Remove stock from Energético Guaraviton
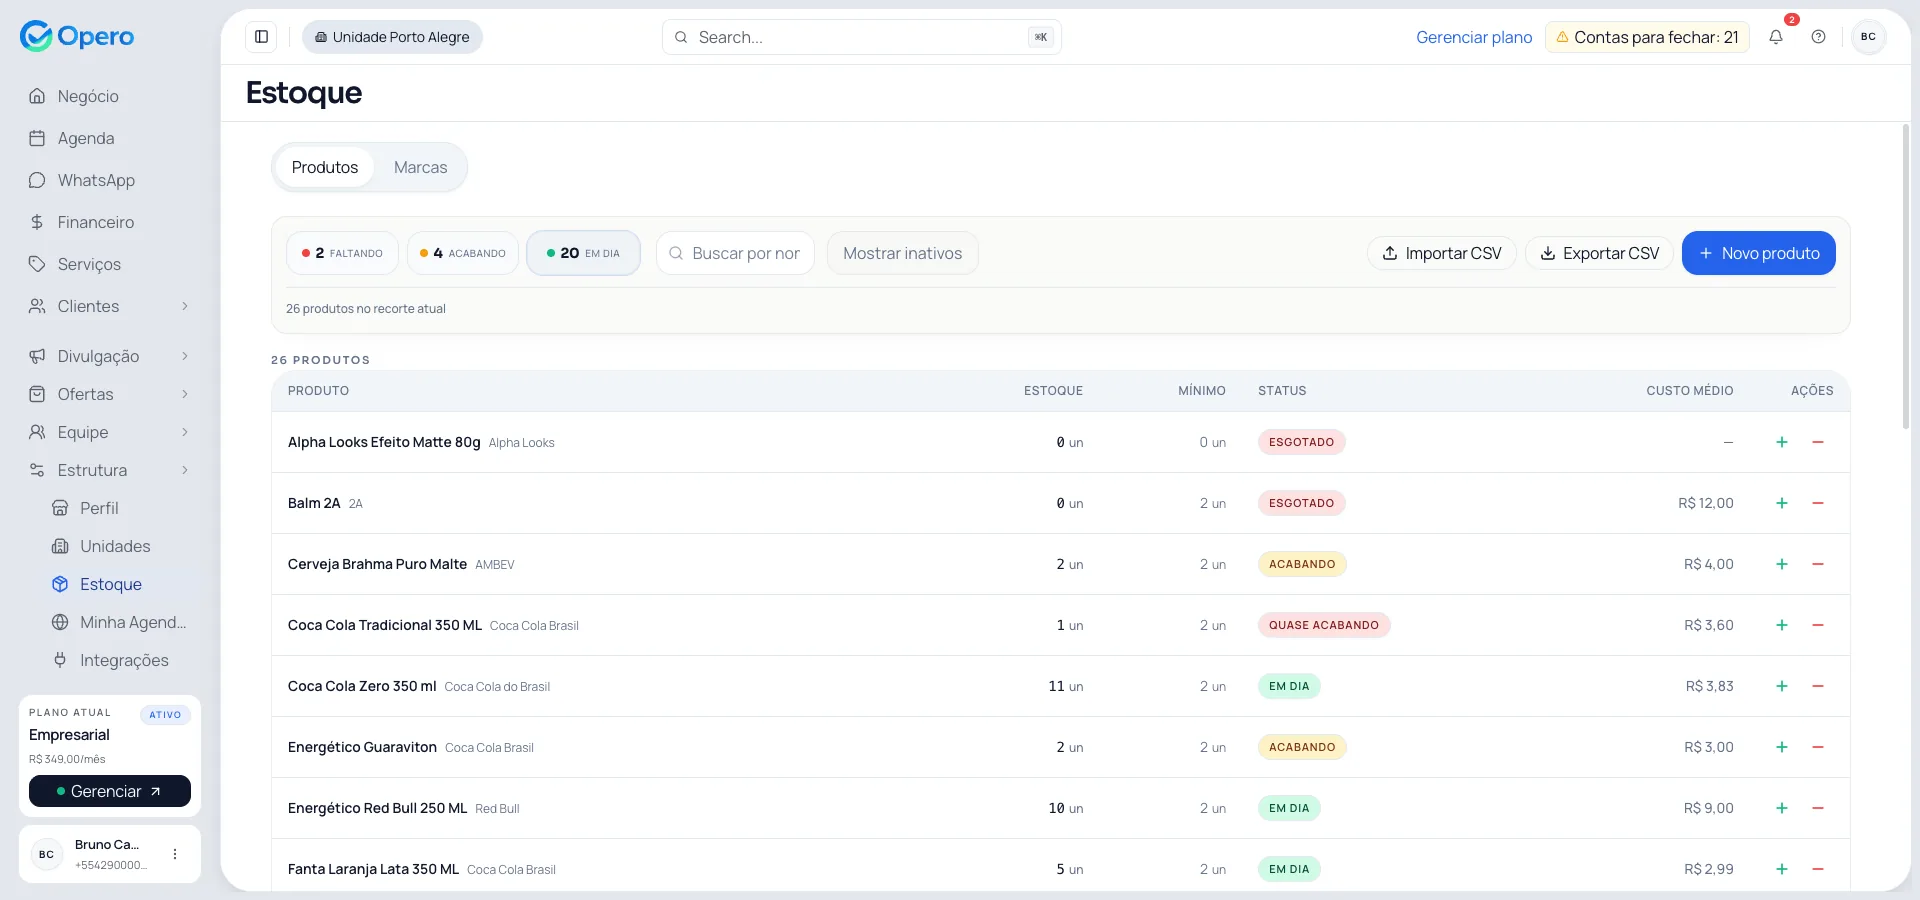 1818,747
